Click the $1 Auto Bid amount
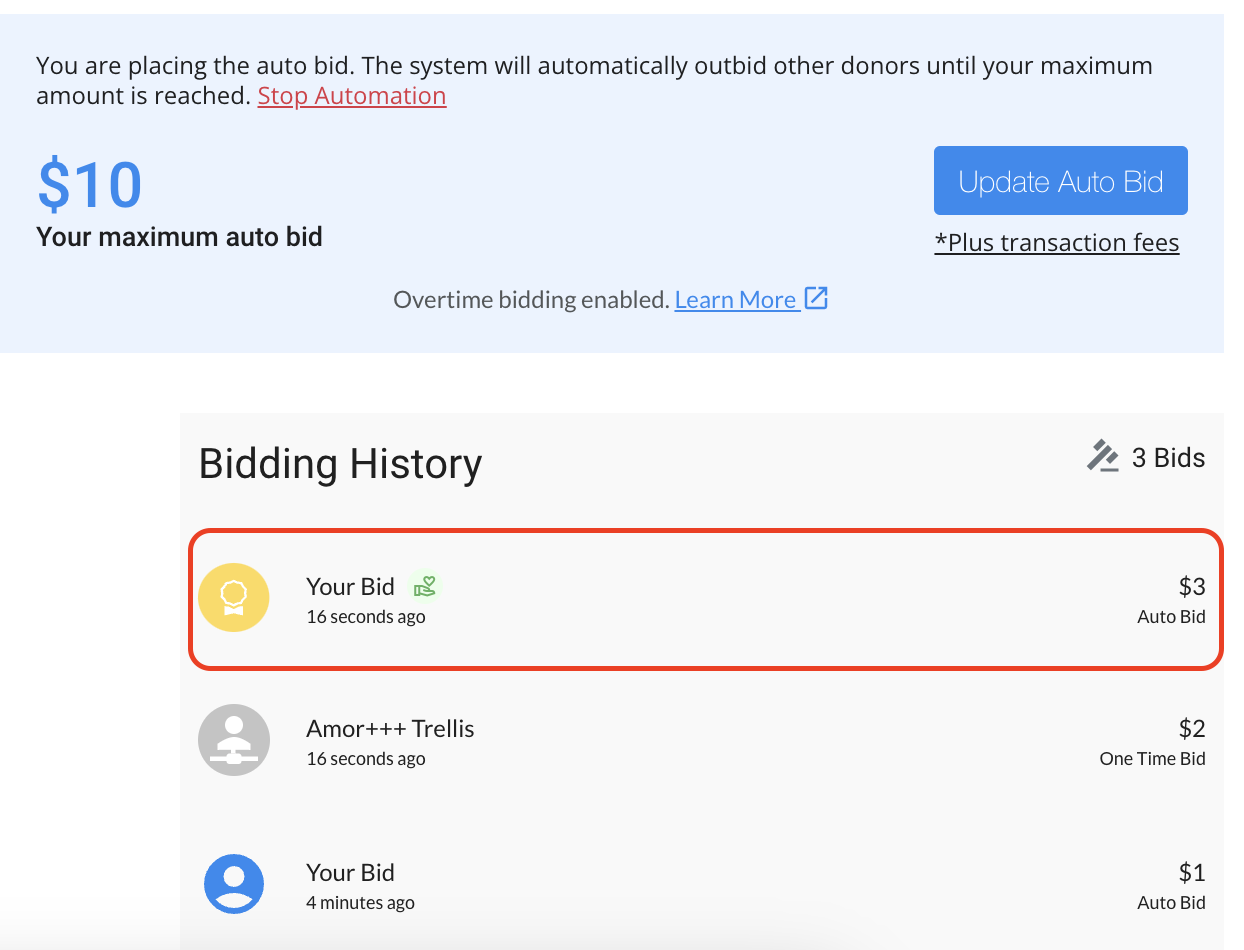This screenshot has height=950, width=1244. [x=1192, y=872]
